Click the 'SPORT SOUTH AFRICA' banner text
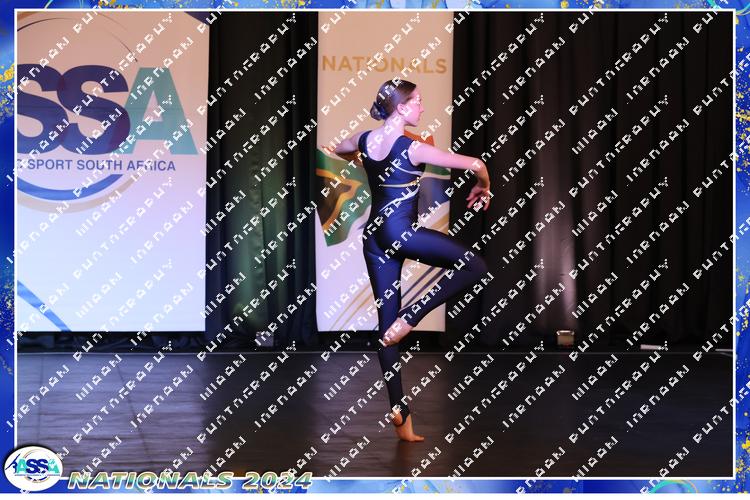 coord(99,165)
